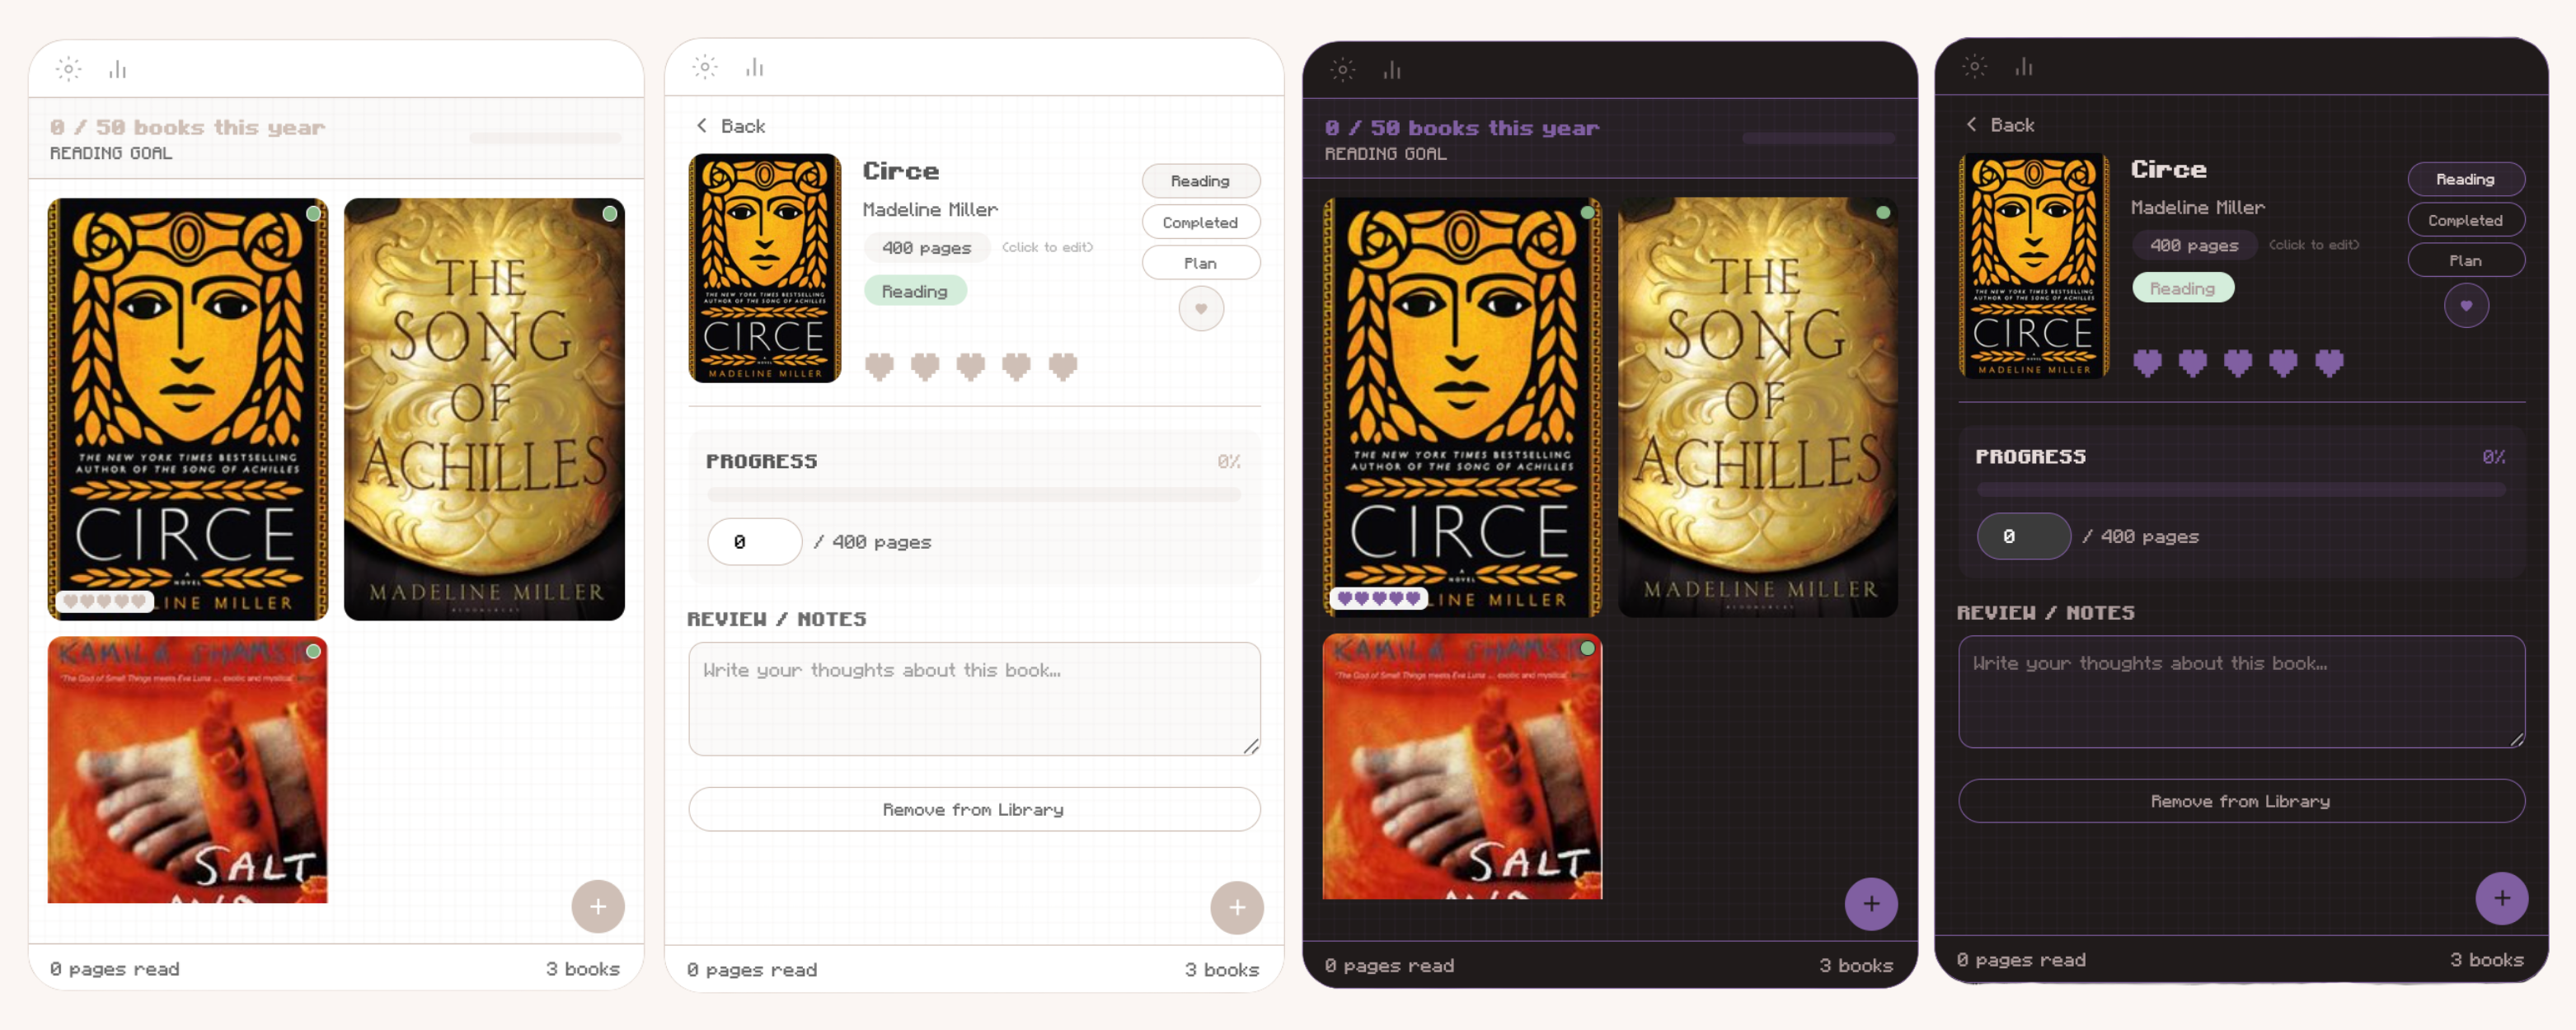Open Salt book cover in light library
The image size is (2576, 1030).
(x=188, y=770)
